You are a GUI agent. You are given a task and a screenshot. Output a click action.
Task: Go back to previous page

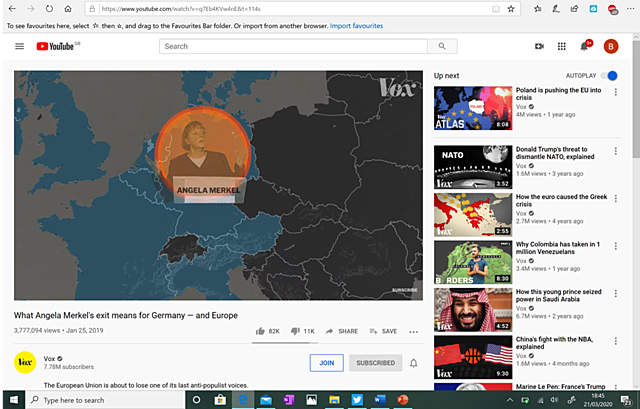click(x=12, y=9)
